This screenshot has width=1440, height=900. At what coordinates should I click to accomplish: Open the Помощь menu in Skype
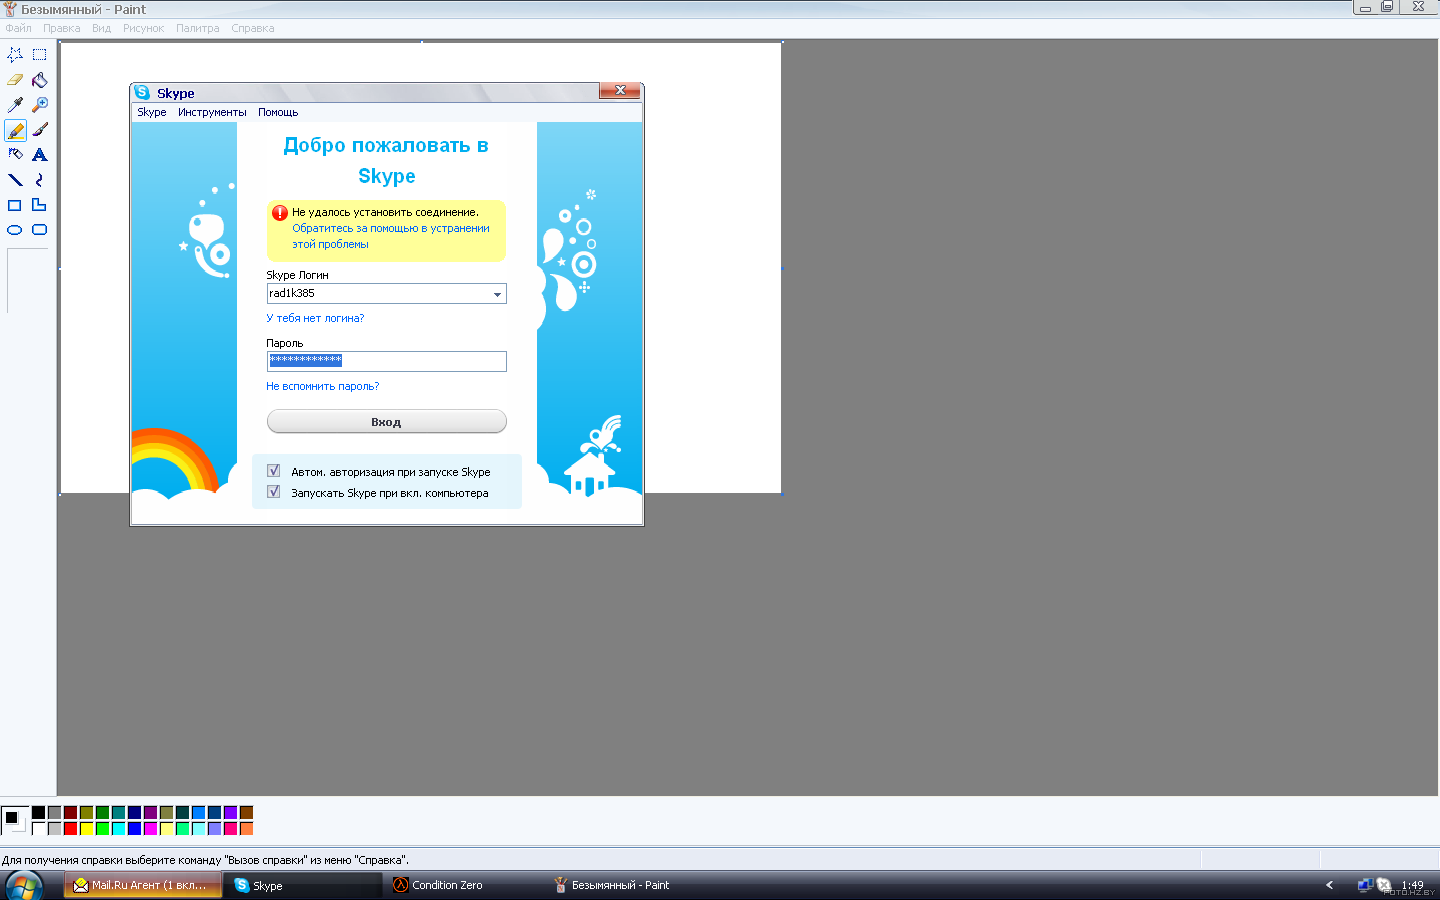click(x=278, y=112)
